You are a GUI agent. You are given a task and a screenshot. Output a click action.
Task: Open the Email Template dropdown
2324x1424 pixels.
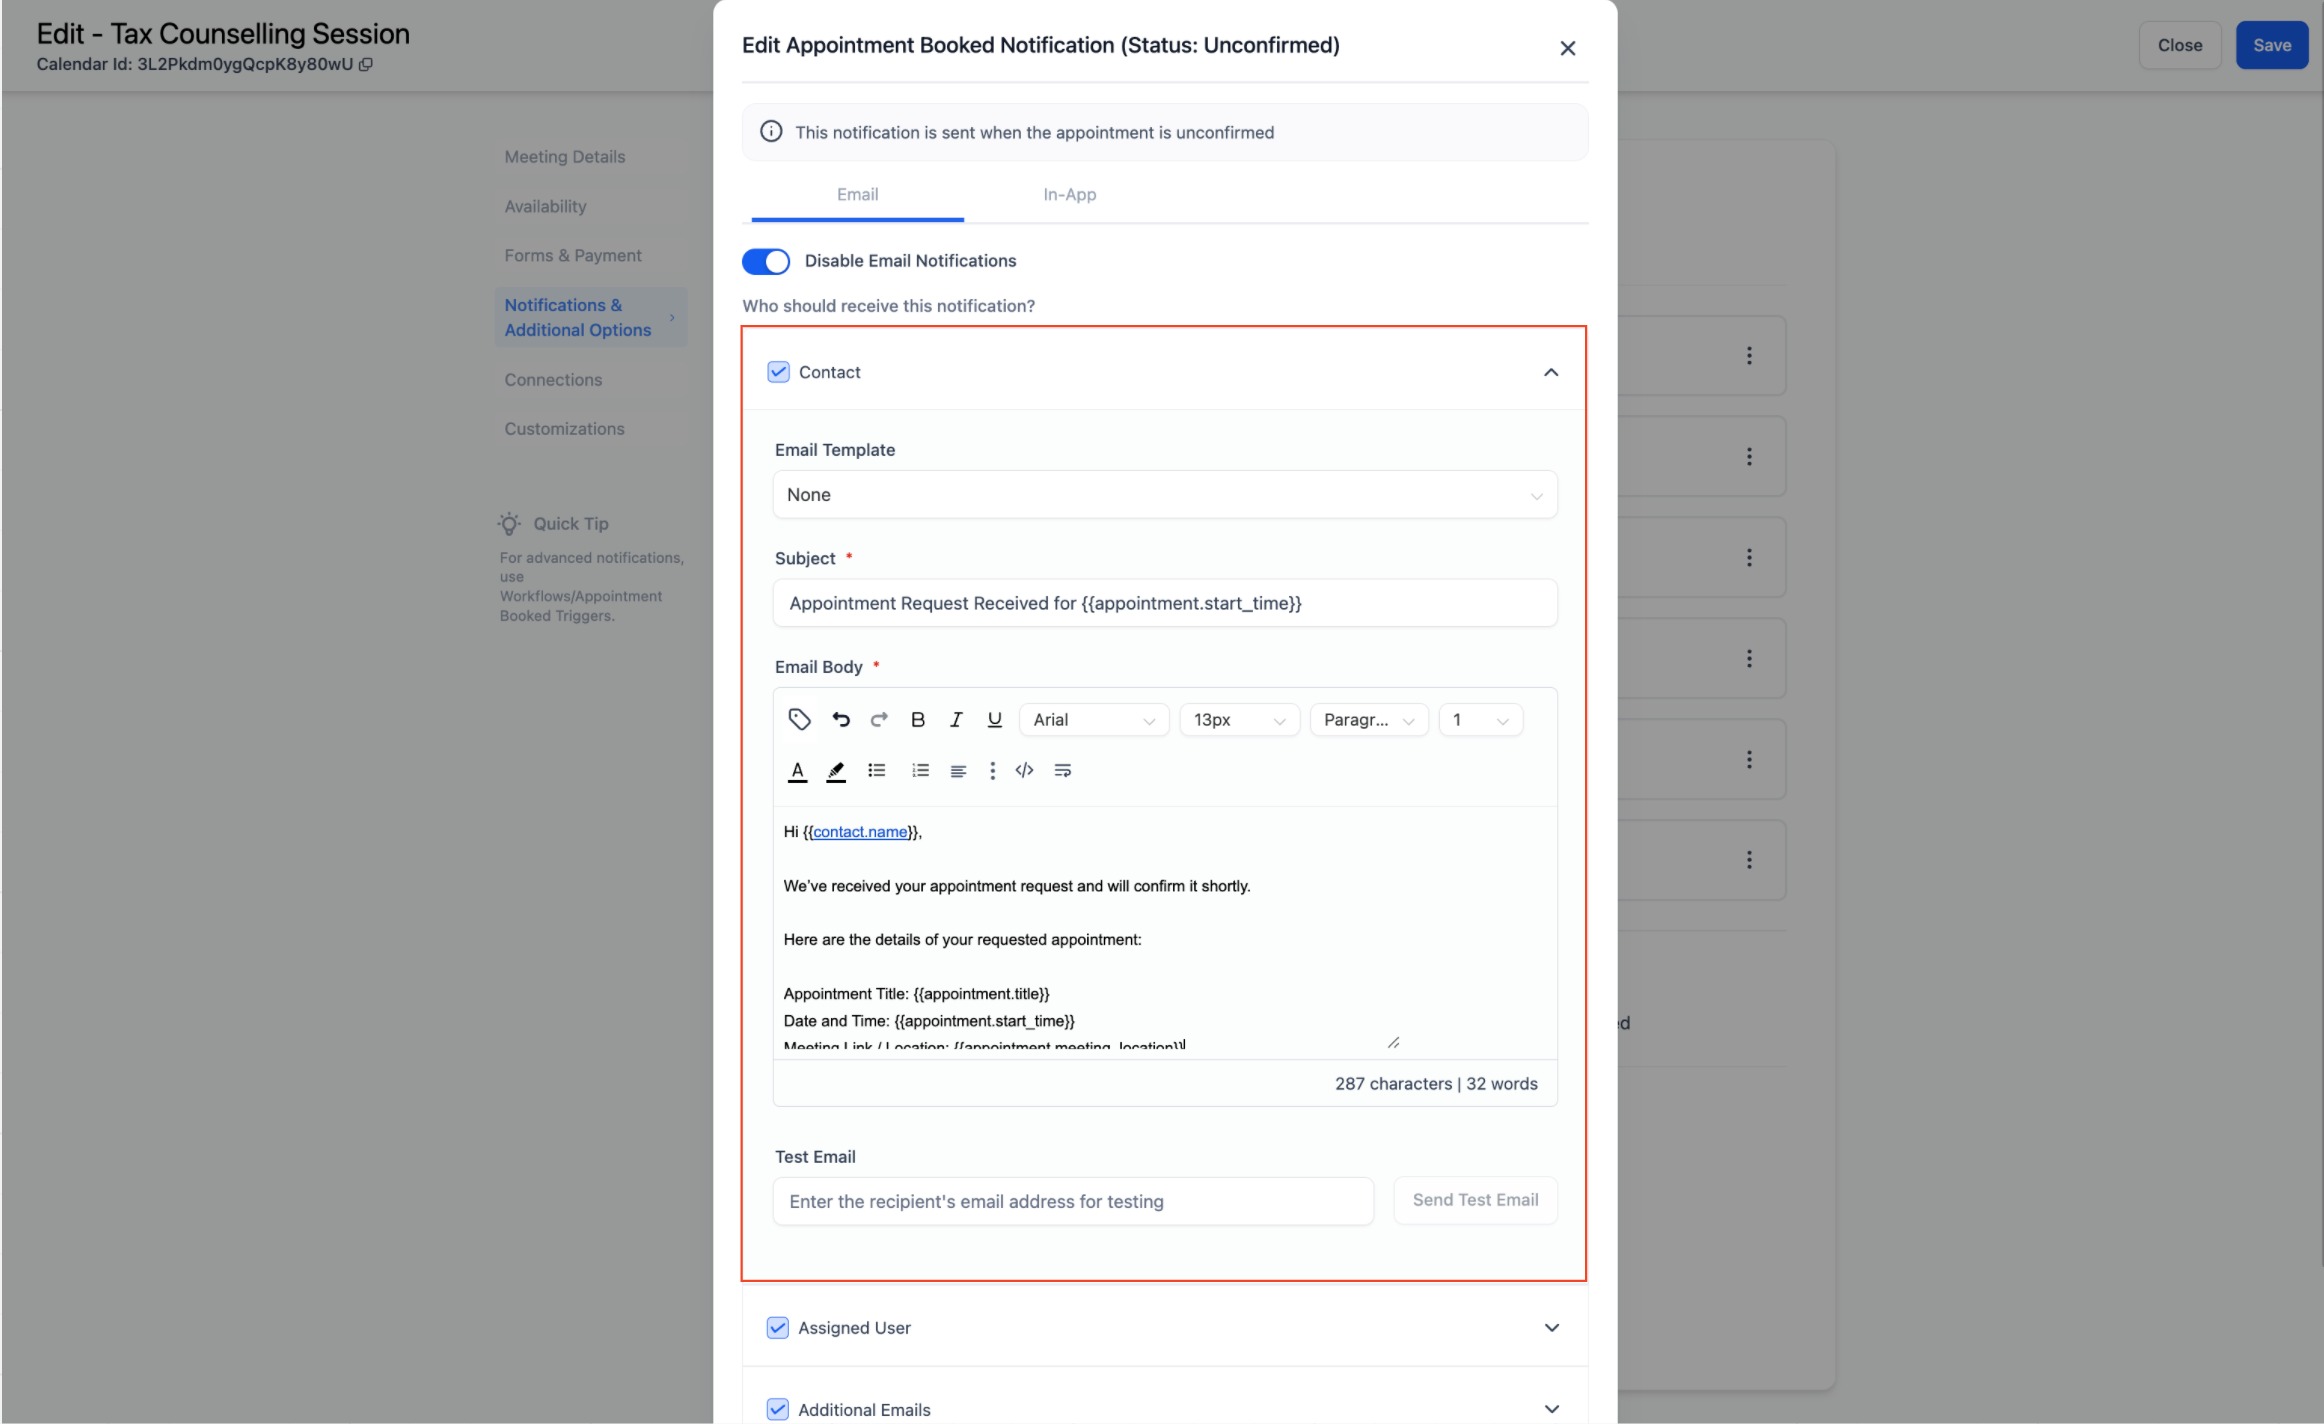click(x=1164, y=495)
